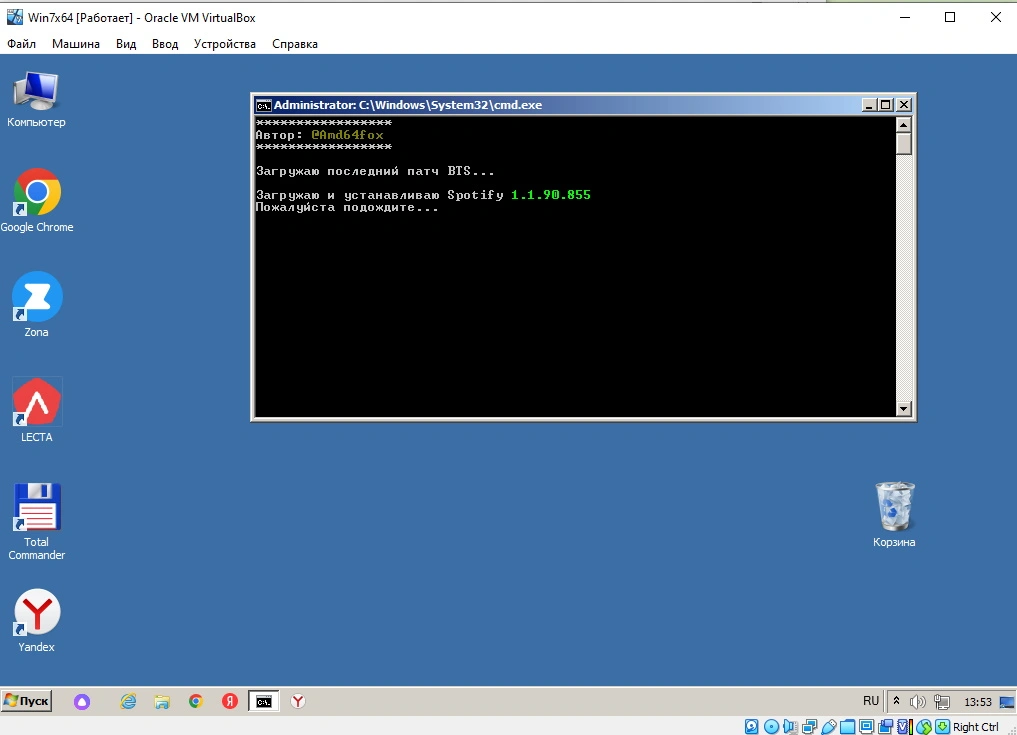Open the Вид menu
The width and height of the screenshot is (1017, 735).
click(x=126, y=43)
